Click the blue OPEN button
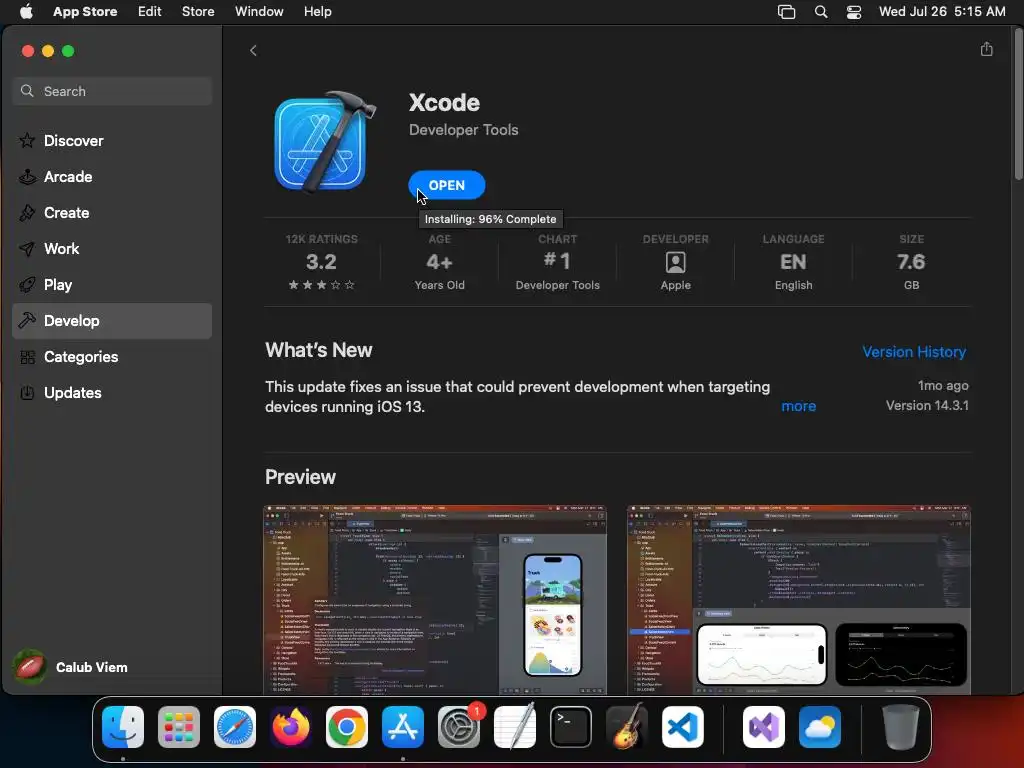The width and height of the screenshot is (1024, 768). coord(447,185)
